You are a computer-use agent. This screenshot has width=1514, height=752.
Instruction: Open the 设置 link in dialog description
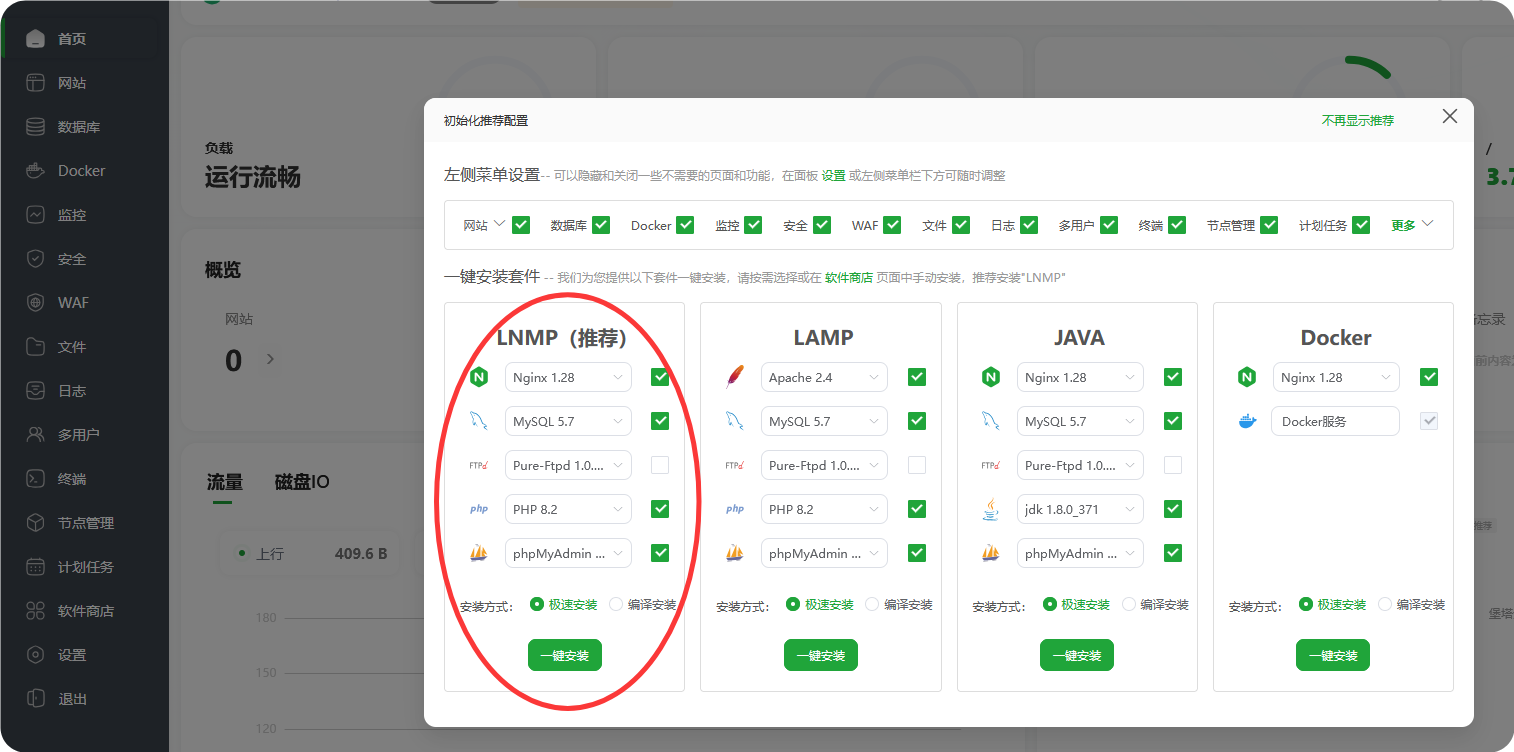[834, 175]
